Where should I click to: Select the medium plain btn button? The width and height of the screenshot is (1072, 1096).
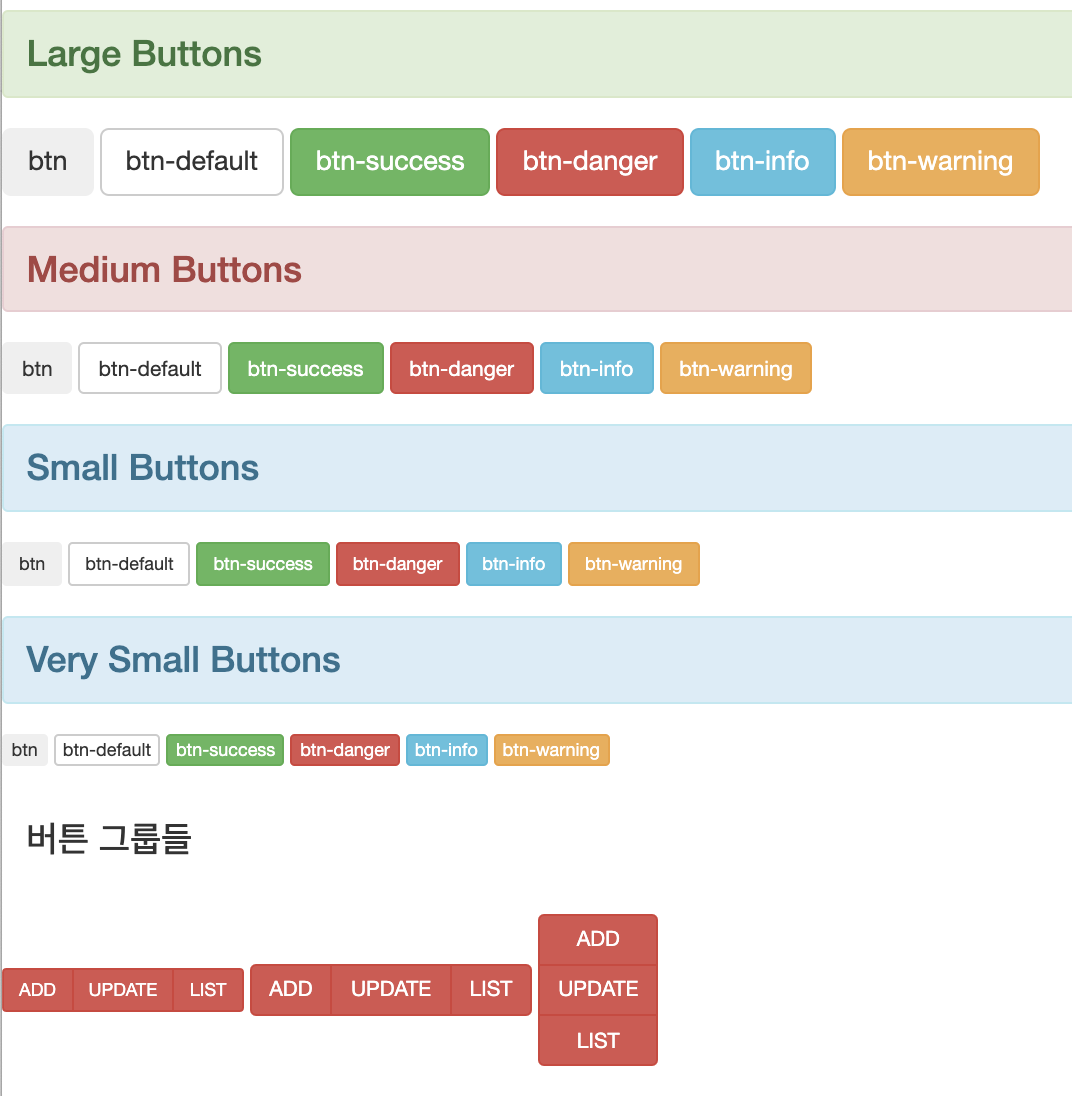(x=37, y=368)
